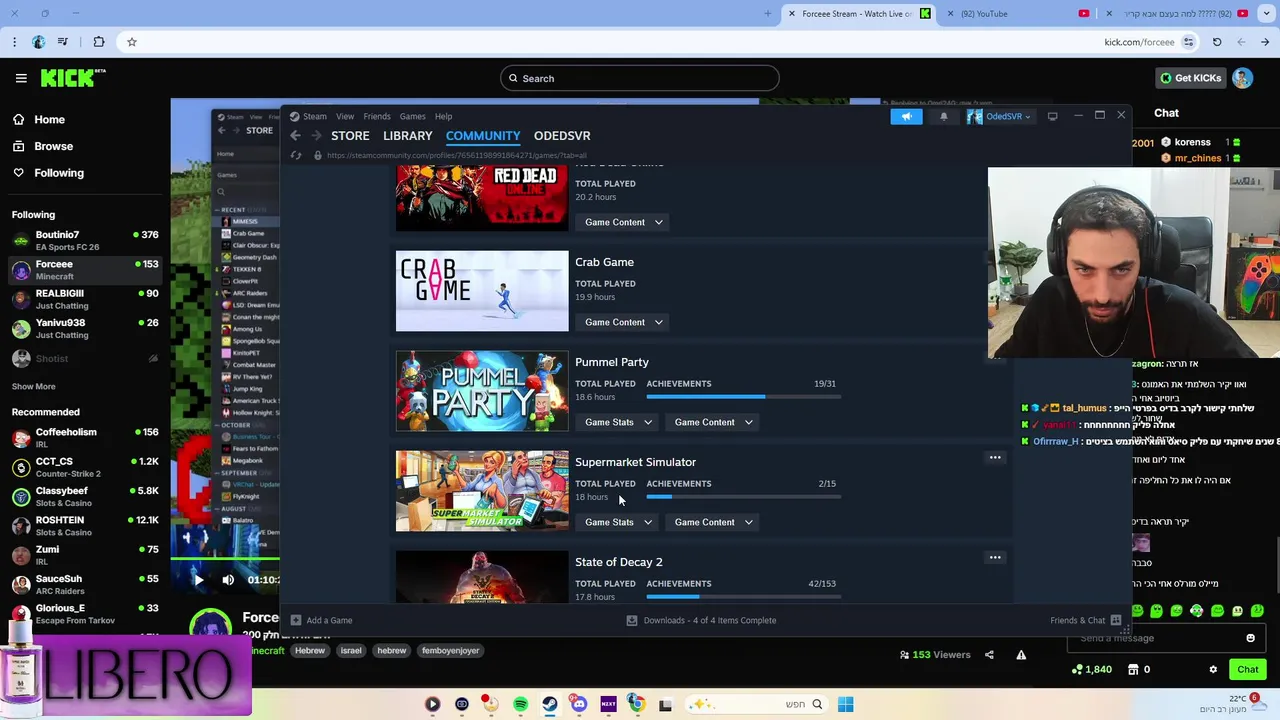
Task: Open Steam Friends & Chat
Action: 1086,620
